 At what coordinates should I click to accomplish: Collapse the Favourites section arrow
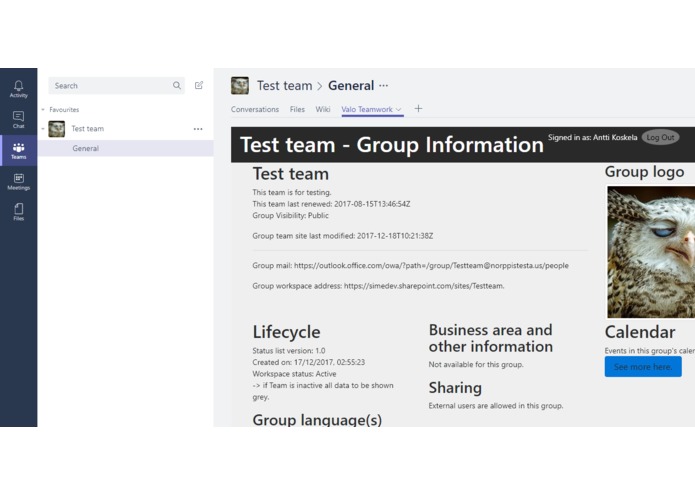43,109
